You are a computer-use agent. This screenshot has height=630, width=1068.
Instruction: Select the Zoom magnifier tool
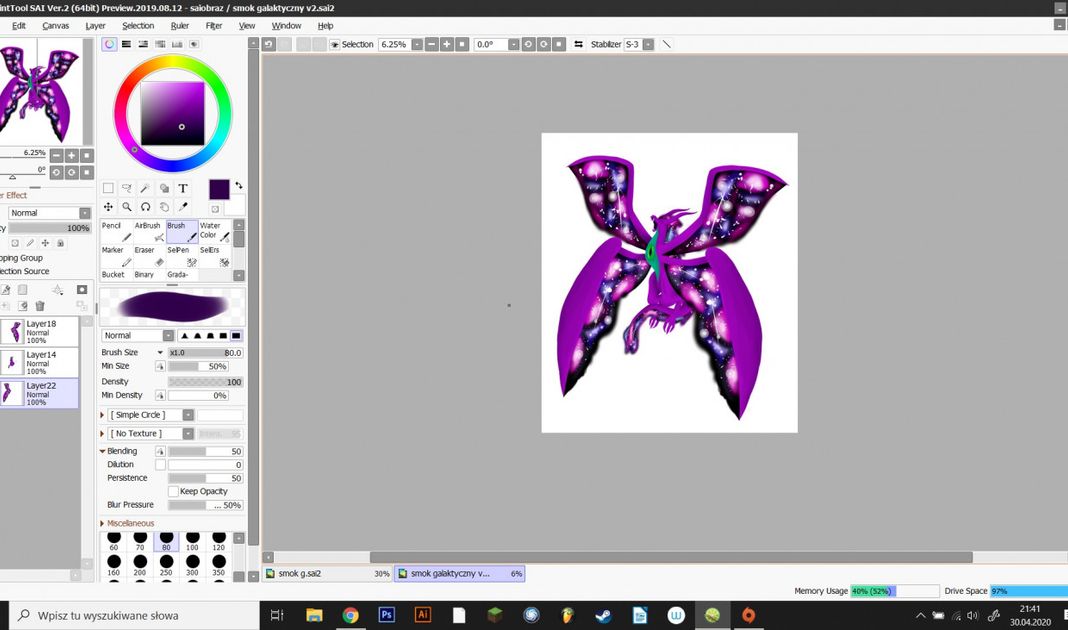point(127,207)
